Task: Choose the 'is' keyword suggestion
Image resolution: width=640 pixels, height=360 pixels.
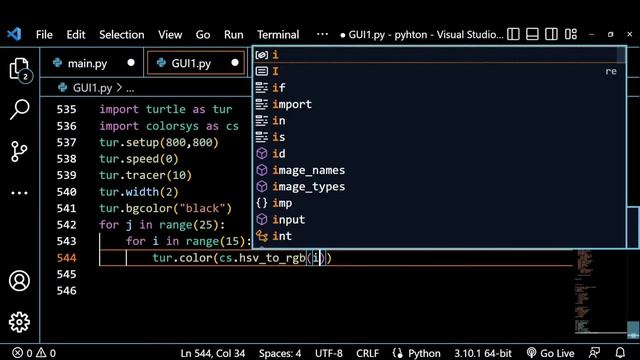Action: click(x=439, y=137)
